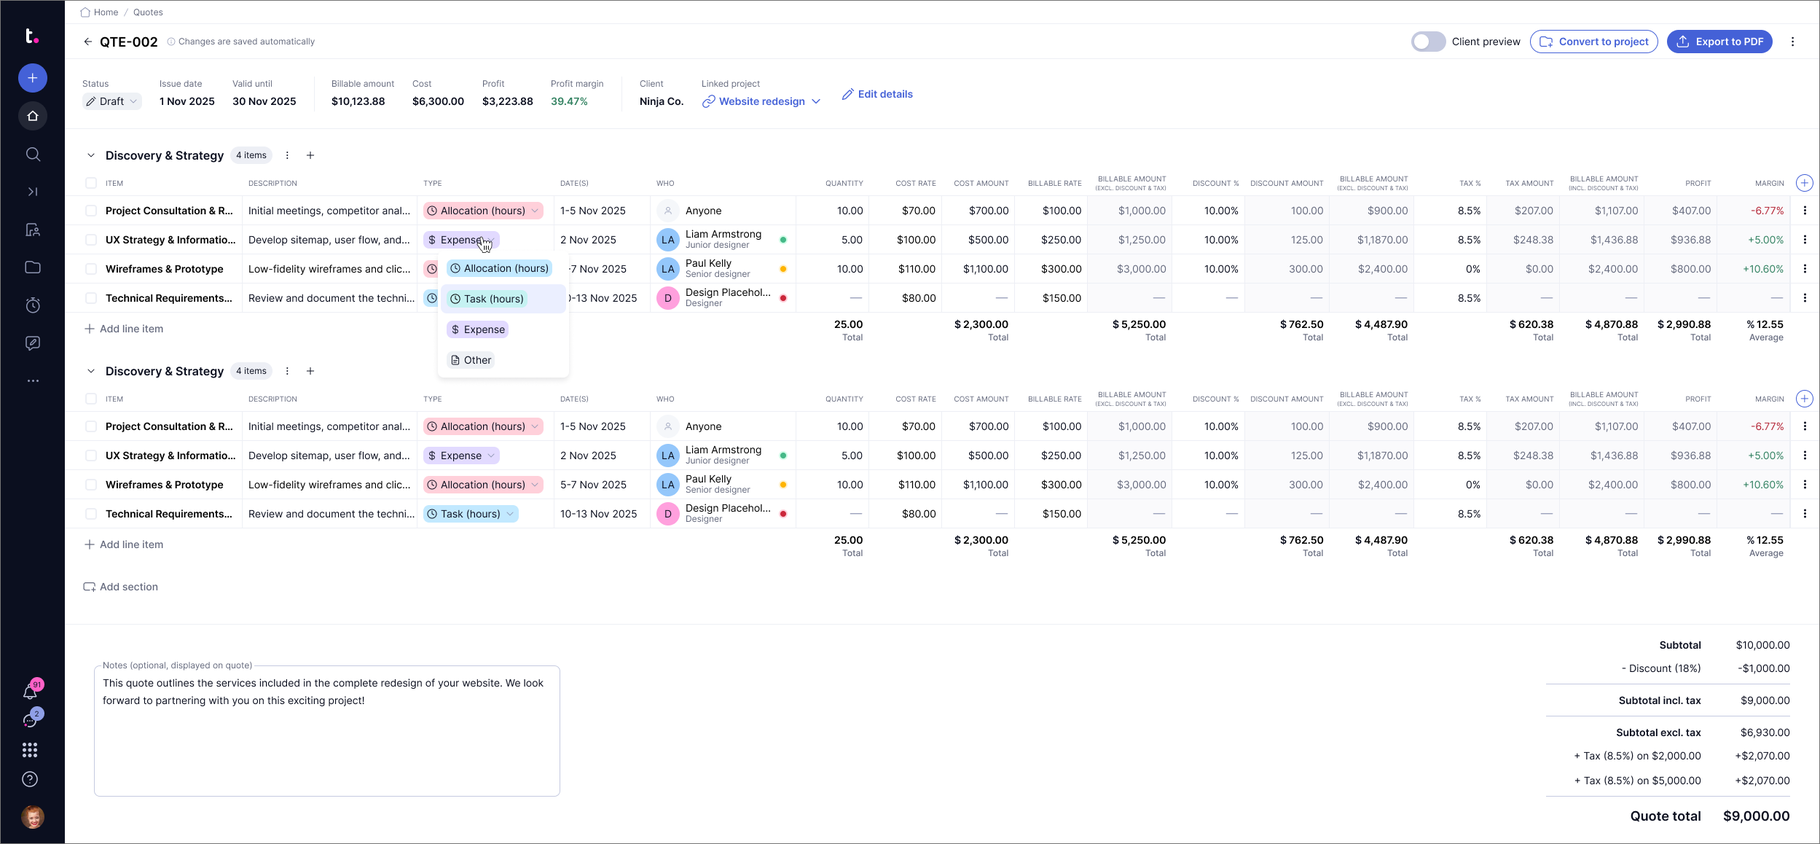
Task: Choose Other in the type dropdown menu
Action: (x=477, y=360)
